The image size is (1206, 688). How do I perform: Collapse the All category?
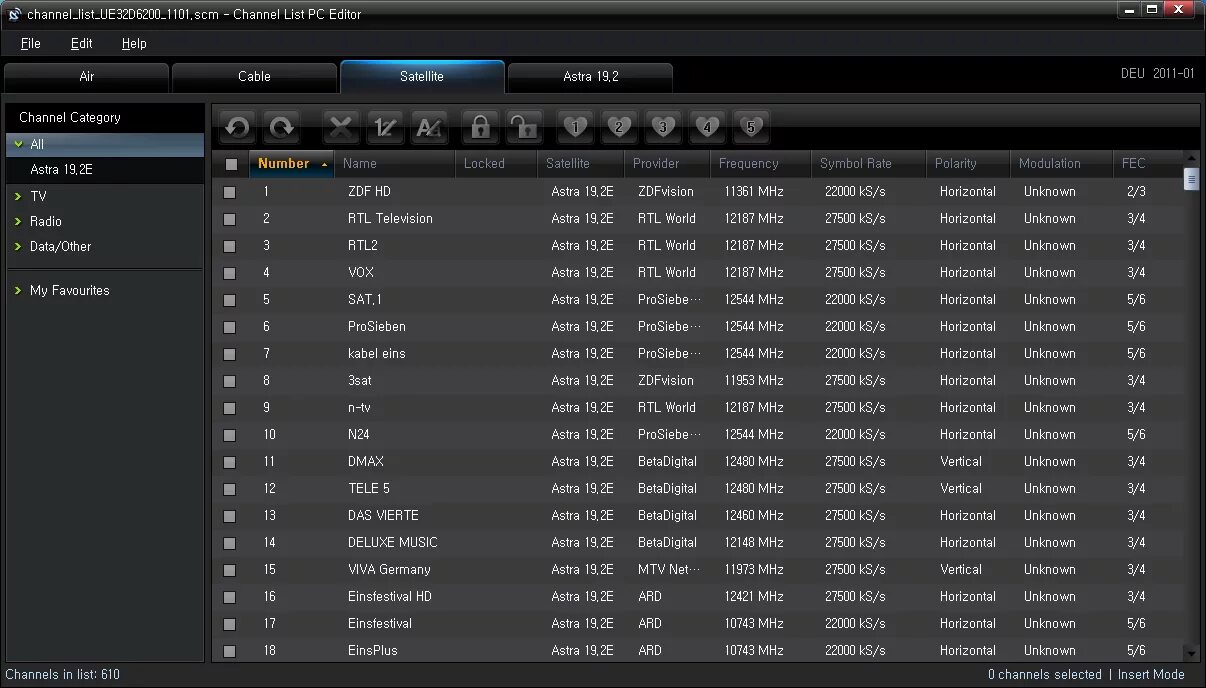coord(18,144)
